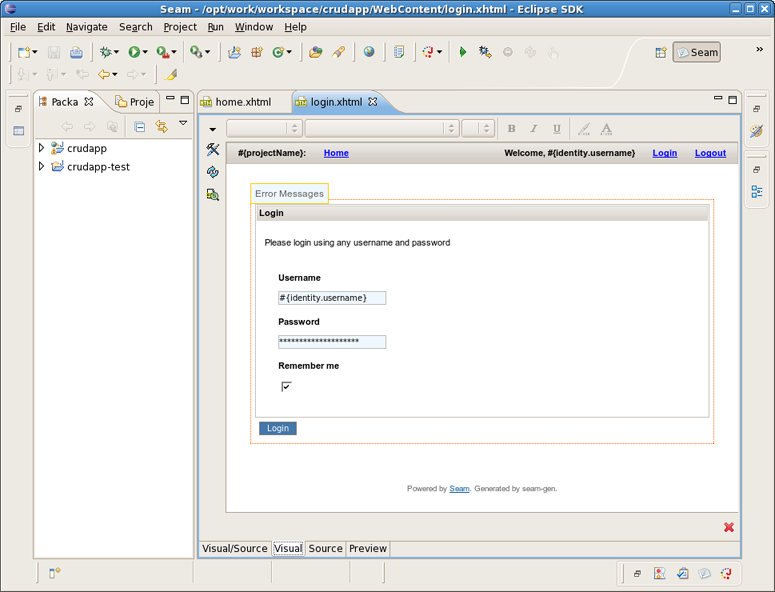This screenshot has height=592, width=775.
Task: Toggle Bold formatting button
Action: 511,128
